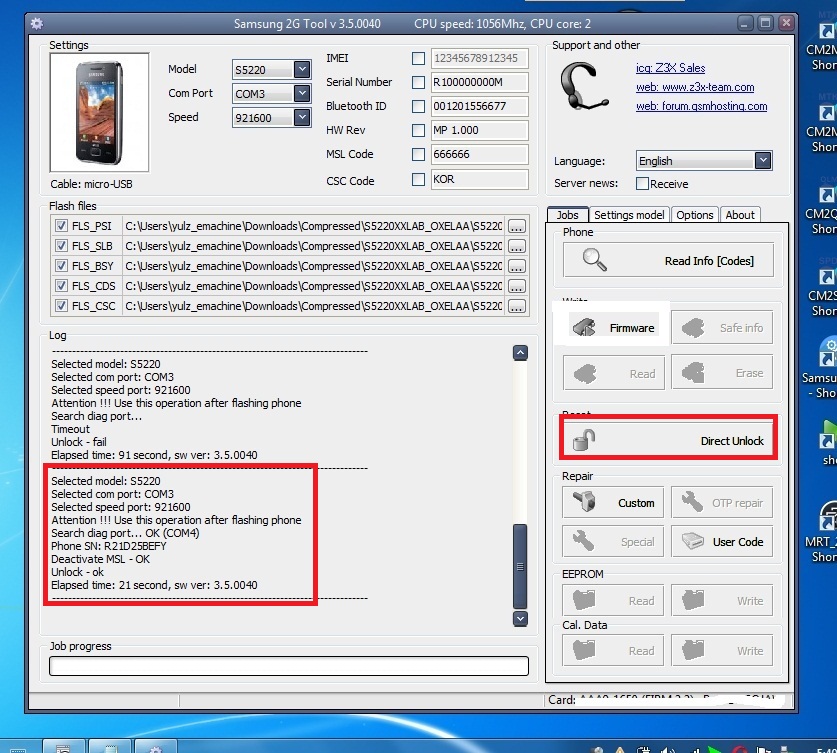Image resolution: width=837 pixels, height=753 pixels.
Task: Open the Speed dropdown
Action: 302,117
